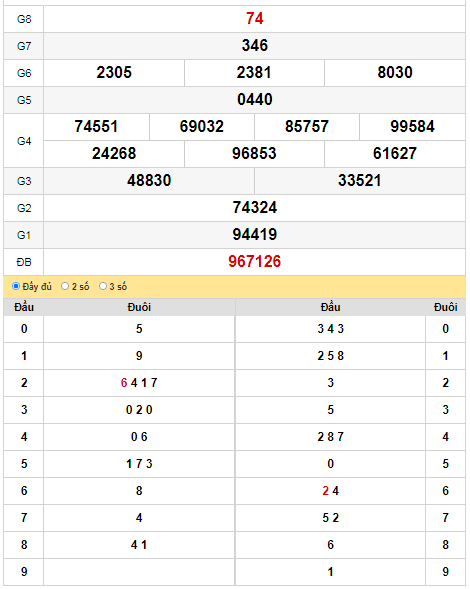Viewport: 470px width, 589px height.
Task: Click the G4 number 74551
Action: click(96, 126)
